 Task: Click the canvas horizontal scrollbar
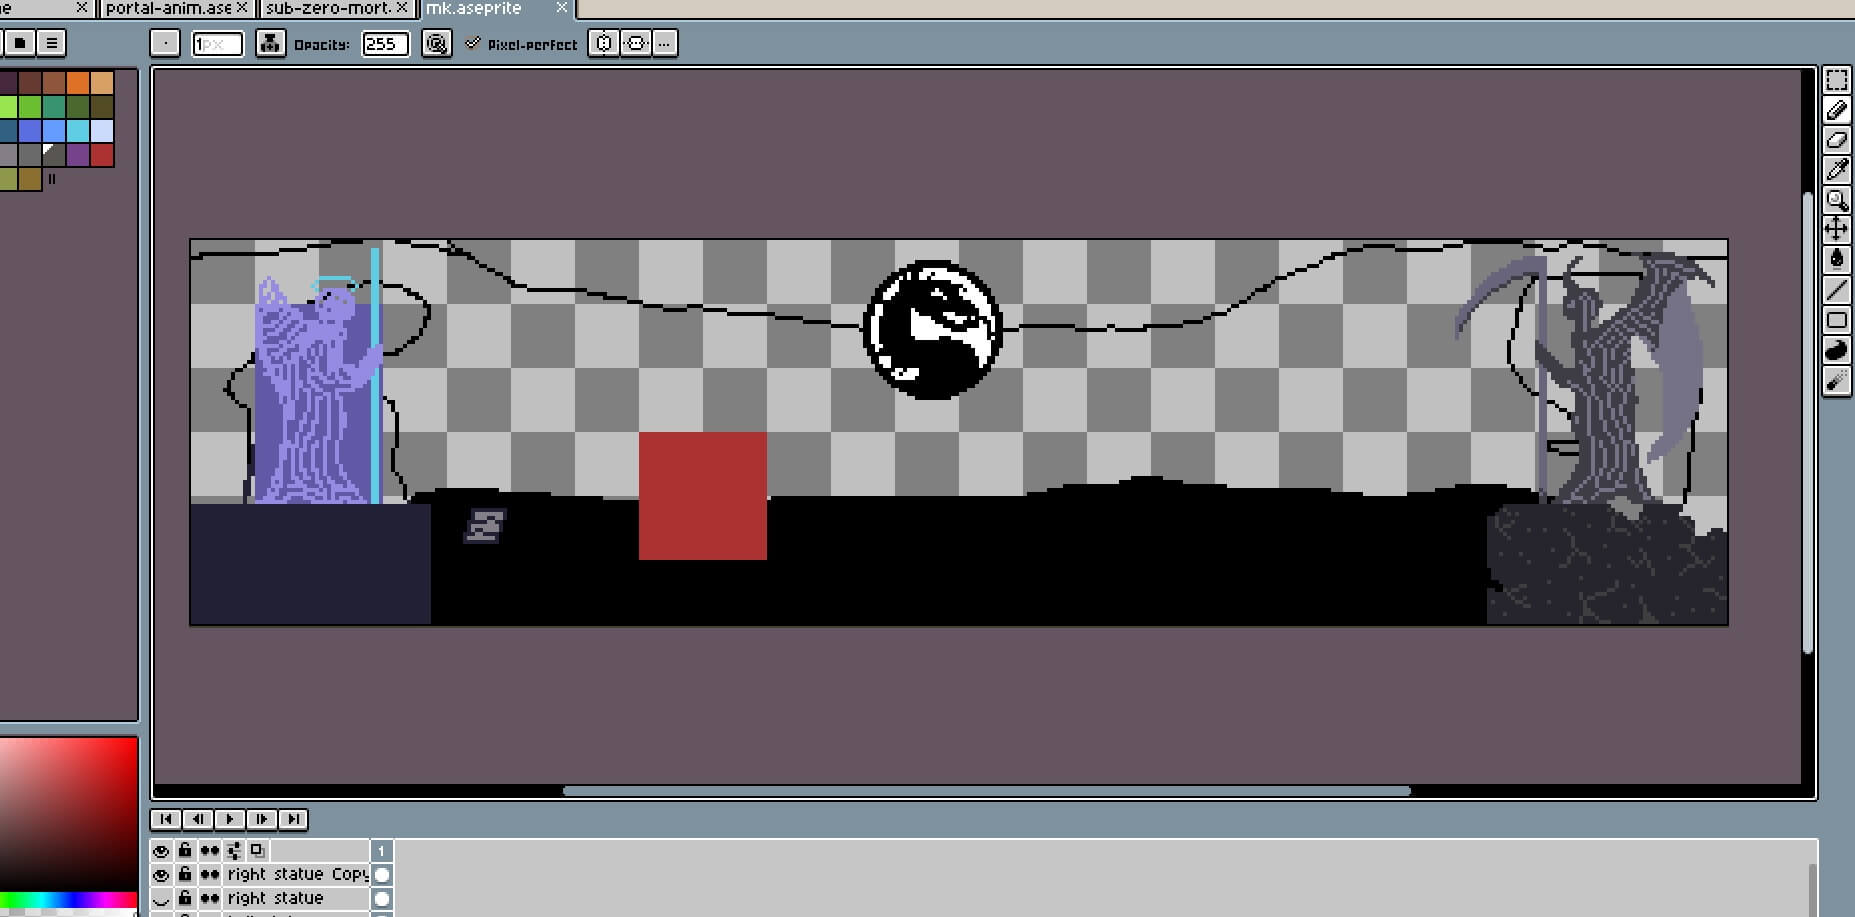986,791
